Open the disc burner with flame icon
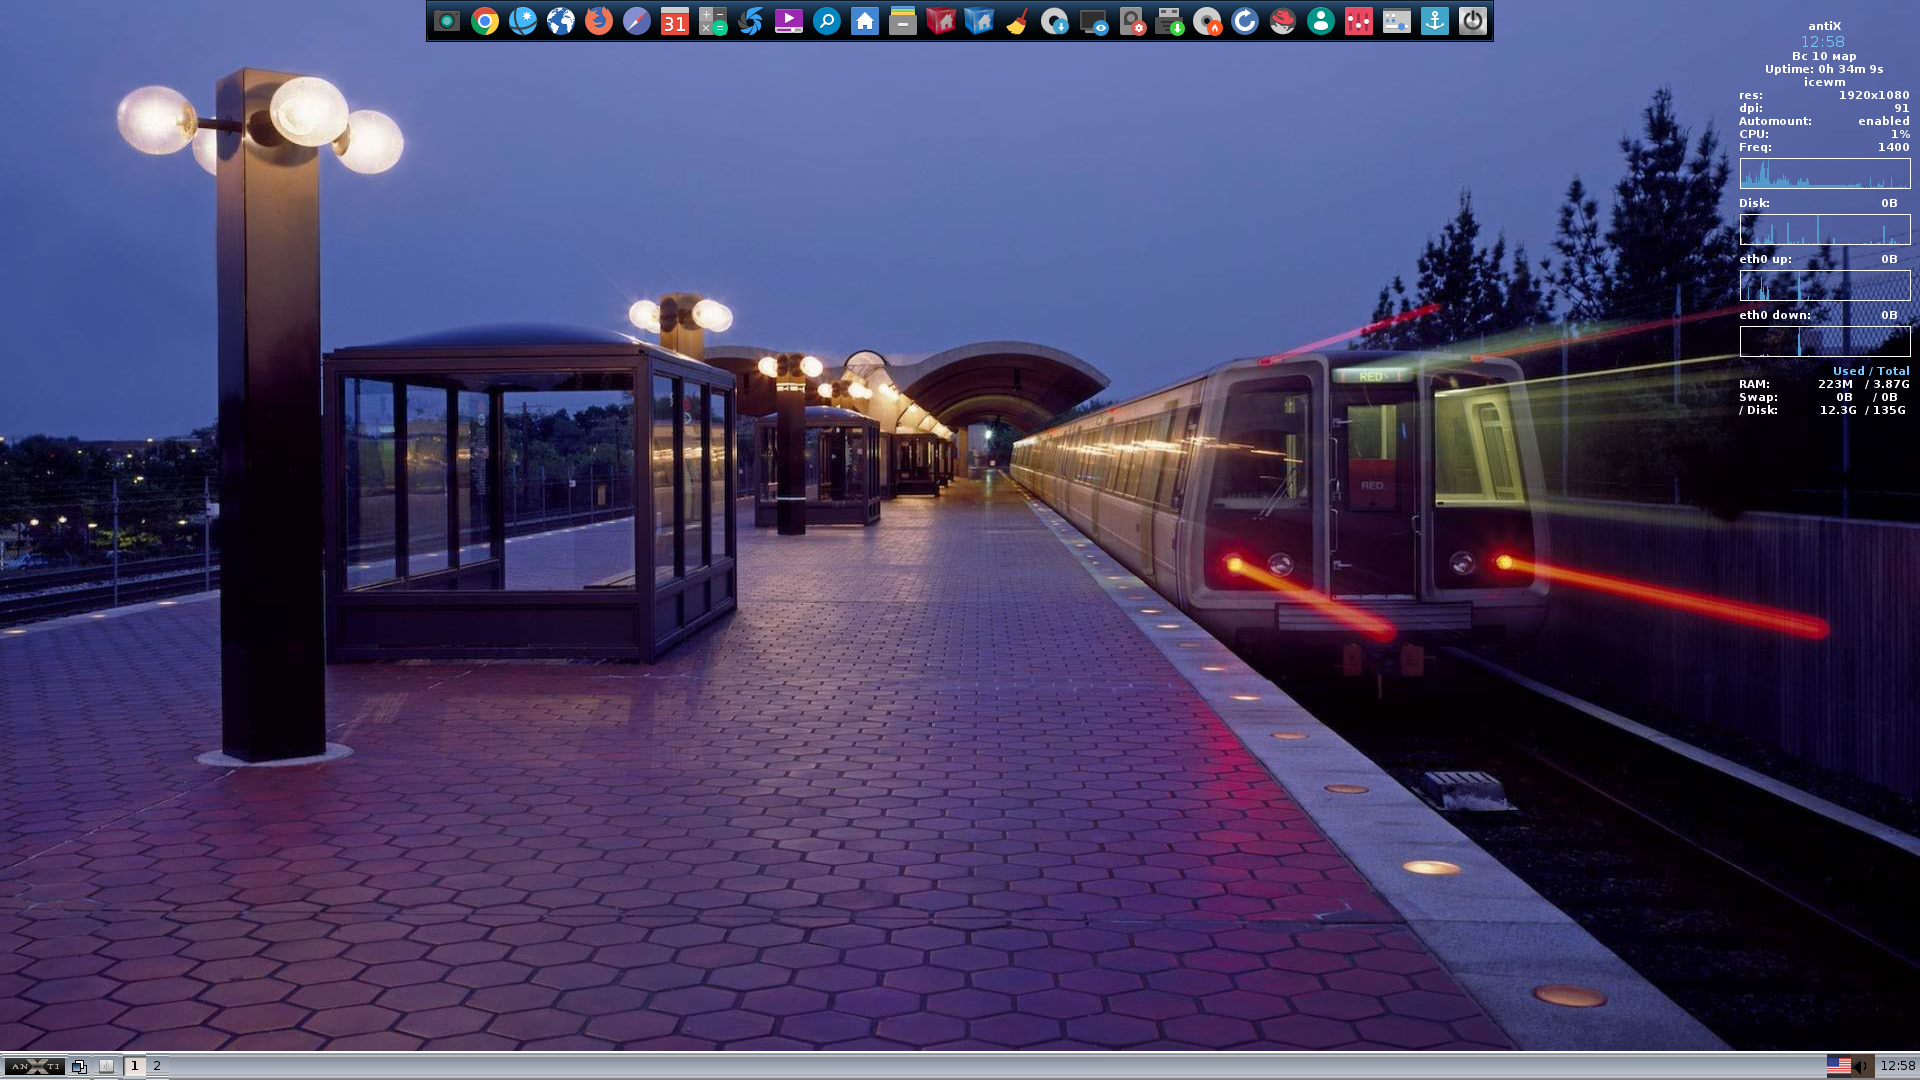1920x1080 pixels. tap(1205, 21)
